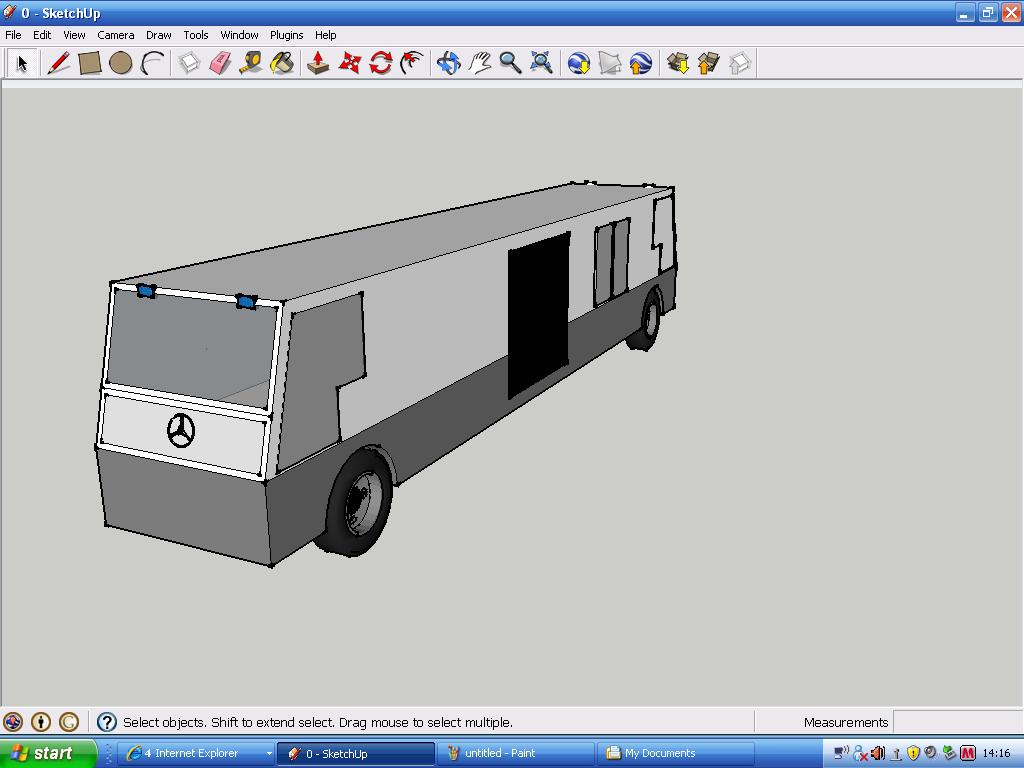This screenshot has width=1024, height=768.
Task: Click Place Model globe with orange arrow
Action: click(641, 63)
